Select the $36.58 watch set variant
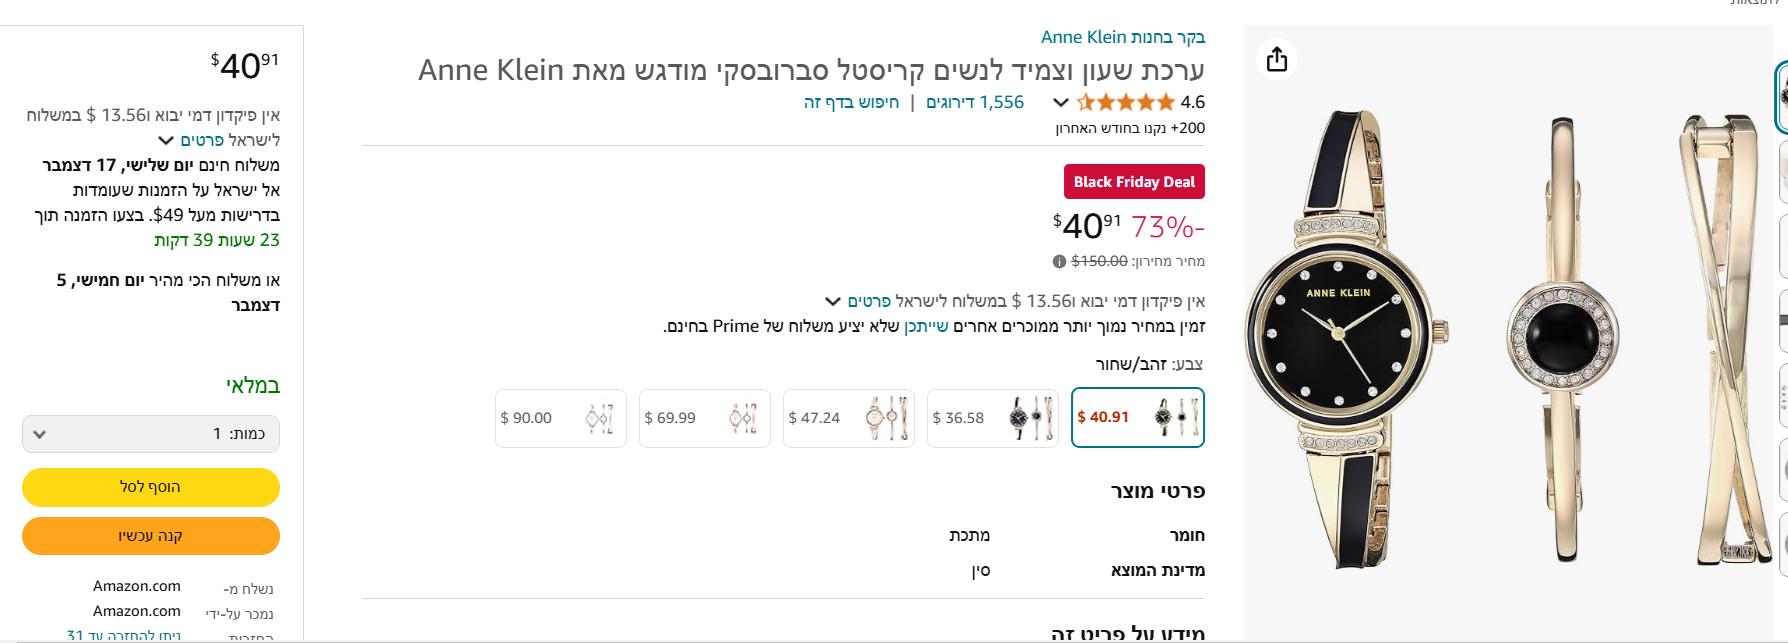Viewport: 1788px width, 643px height. point(992,418)
